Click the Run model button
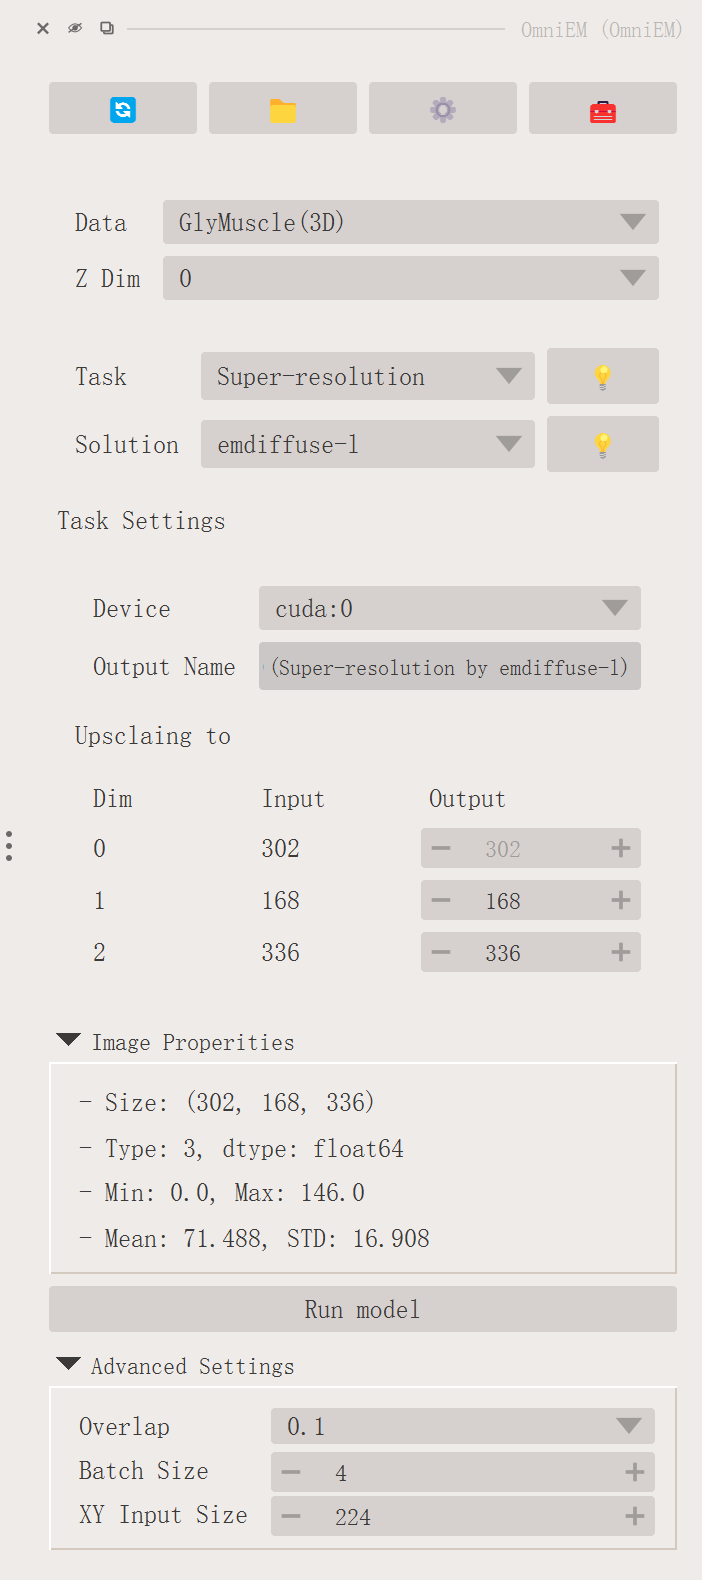 tap(362, 1310)
